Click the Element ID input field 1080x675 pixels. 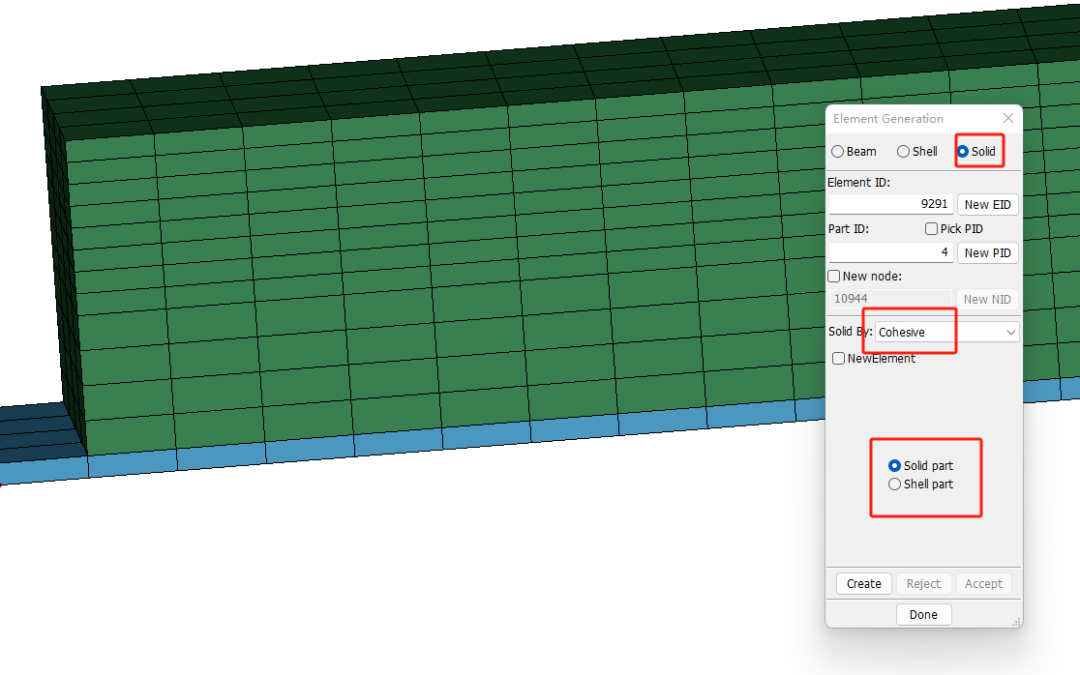tap(891, 204)
